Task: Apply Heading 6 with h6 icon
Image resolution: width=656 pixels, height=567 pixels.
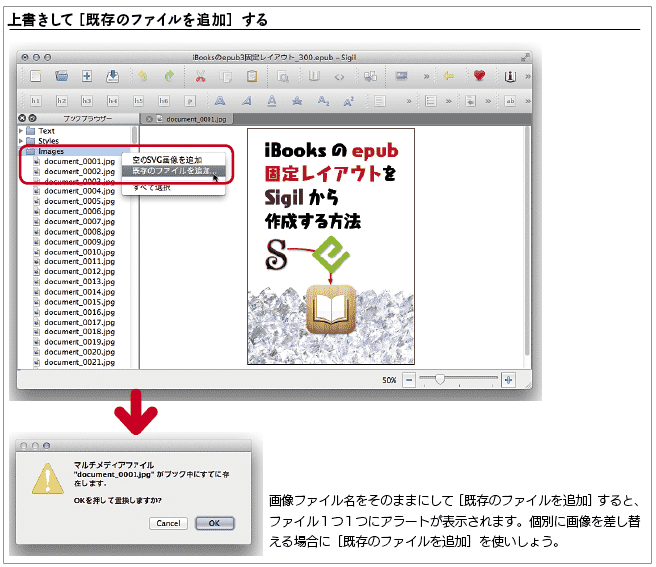Action: click(x=164, y=101)
